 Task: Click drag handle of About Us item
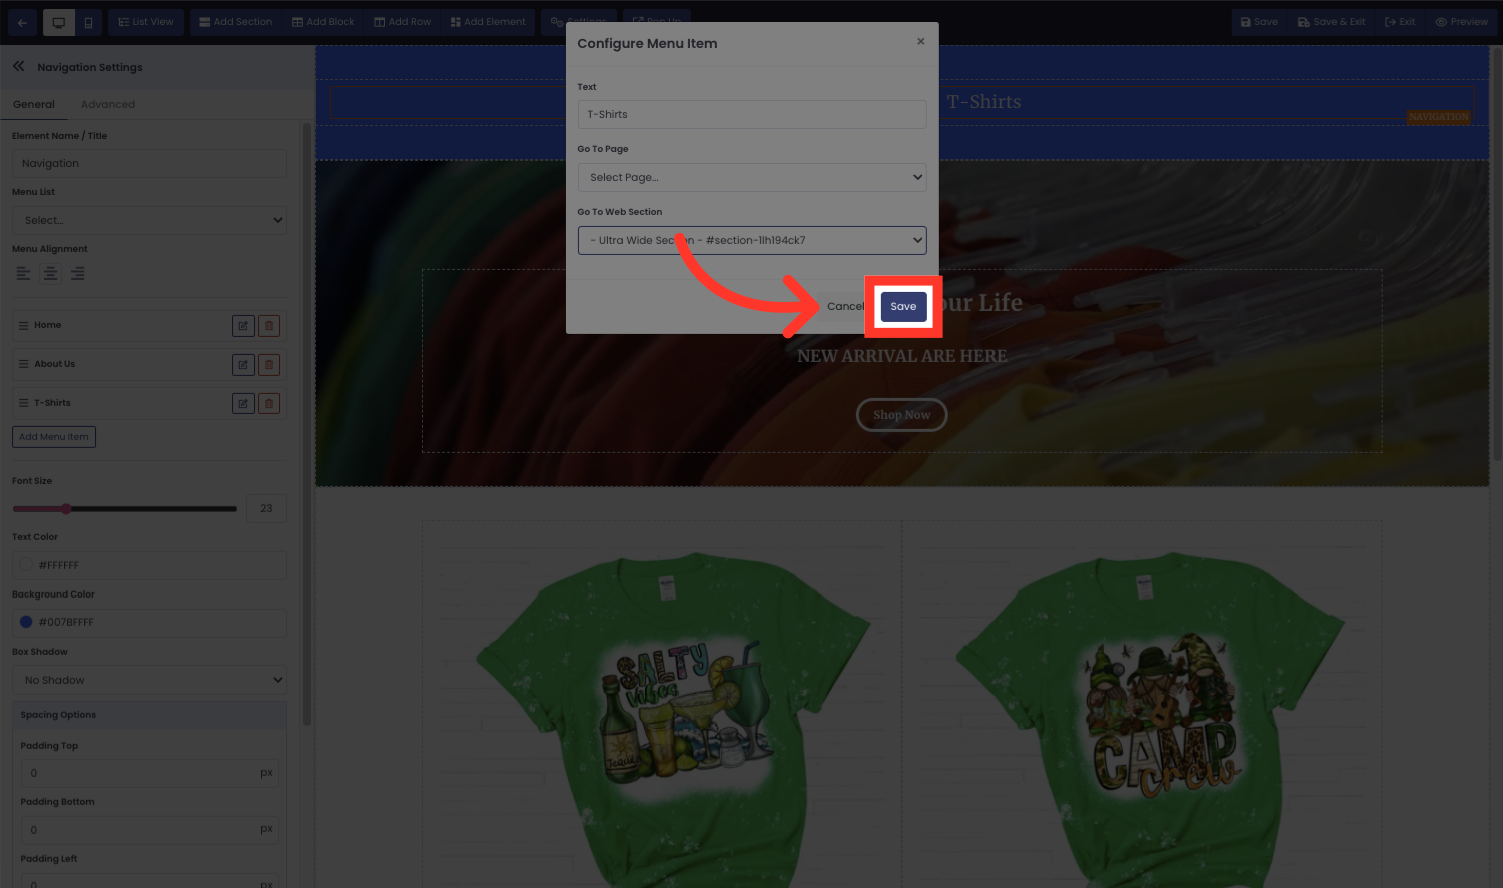click(x=23, y=364)
